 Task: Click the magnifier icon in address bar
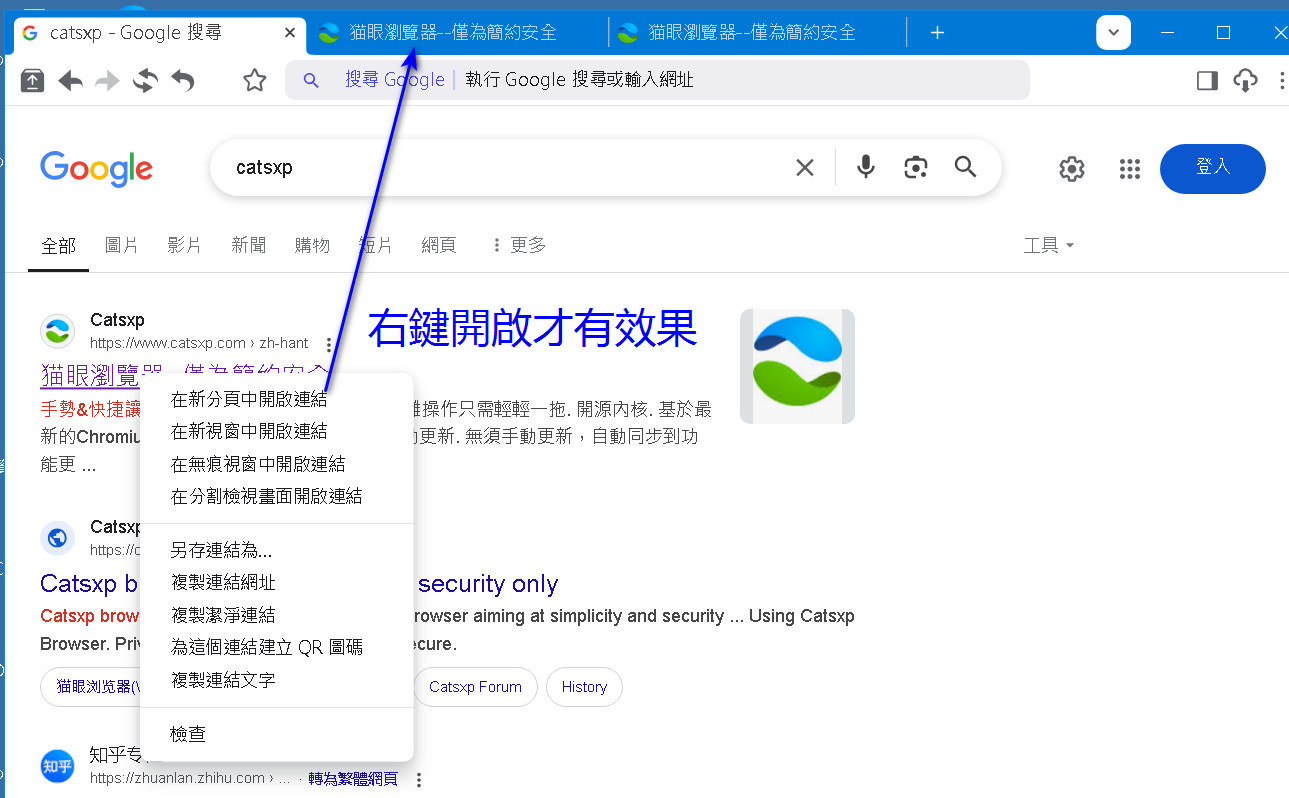tap(311, 80)
